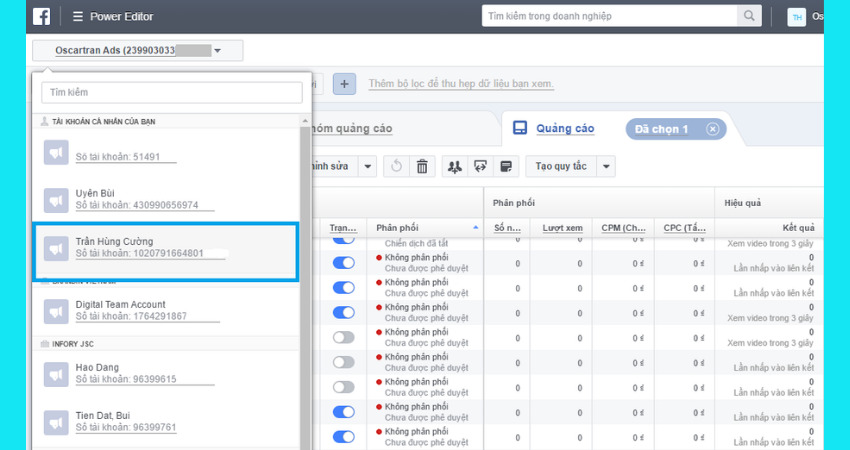
Task: Open the Chỉnh sửa dropdown arrow
Action: pyautogui.click(x=368, y=166)
